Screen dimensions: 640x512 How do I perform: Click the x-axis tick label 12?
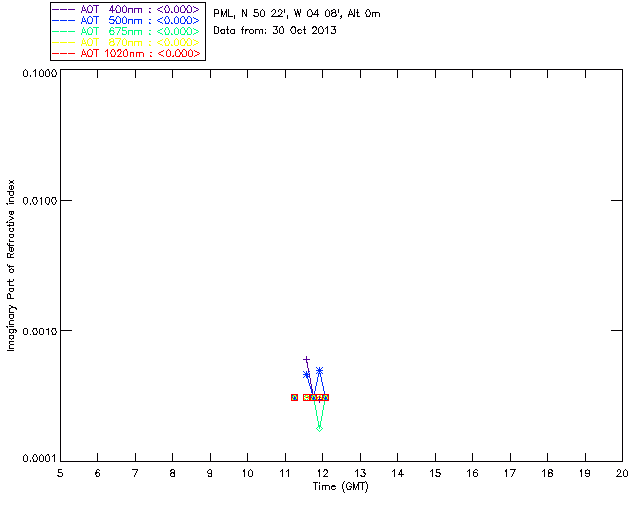pos(322,473)
